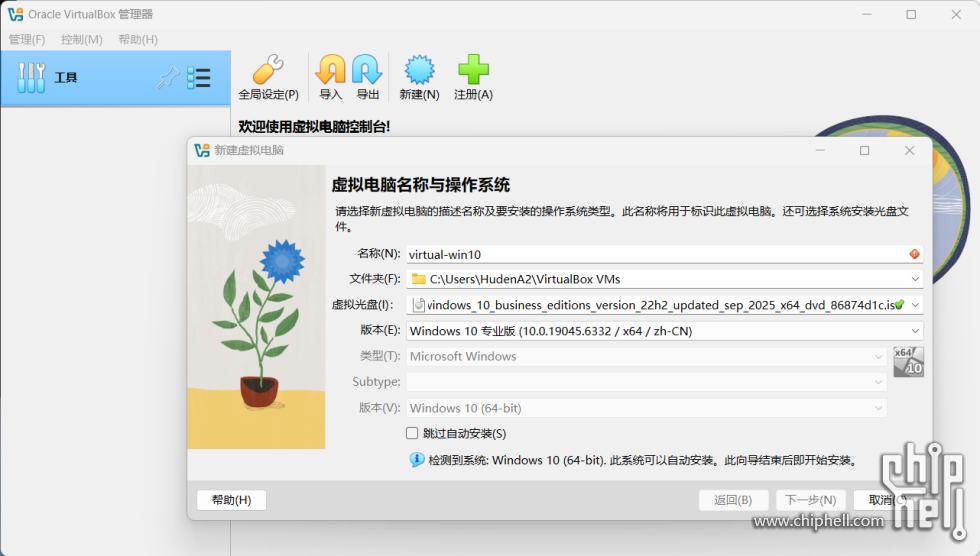980x556 pixels.
Task: Click the VirtualBox icon in dialog title bar
Action: (202, 150)
